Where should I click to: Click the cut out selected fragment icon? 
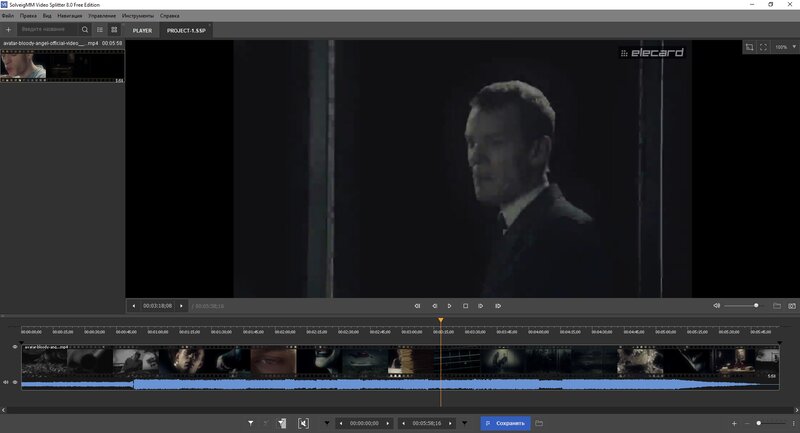tap(303, 423)
